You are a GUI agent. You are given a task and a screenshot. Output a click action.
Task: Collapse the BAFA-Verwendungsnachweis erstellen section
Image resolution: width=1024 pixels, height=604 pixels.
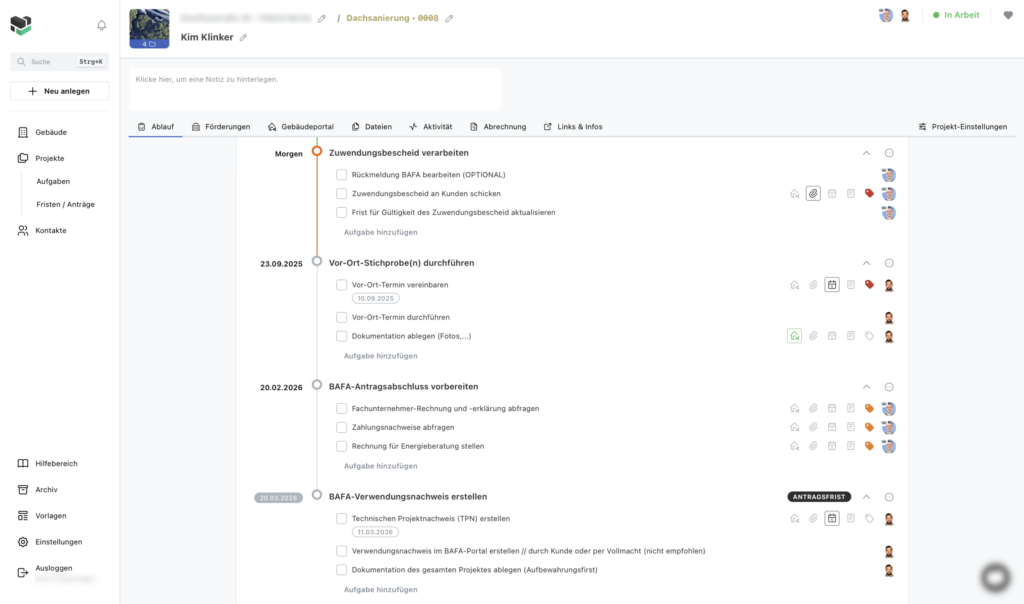point(867,497)
